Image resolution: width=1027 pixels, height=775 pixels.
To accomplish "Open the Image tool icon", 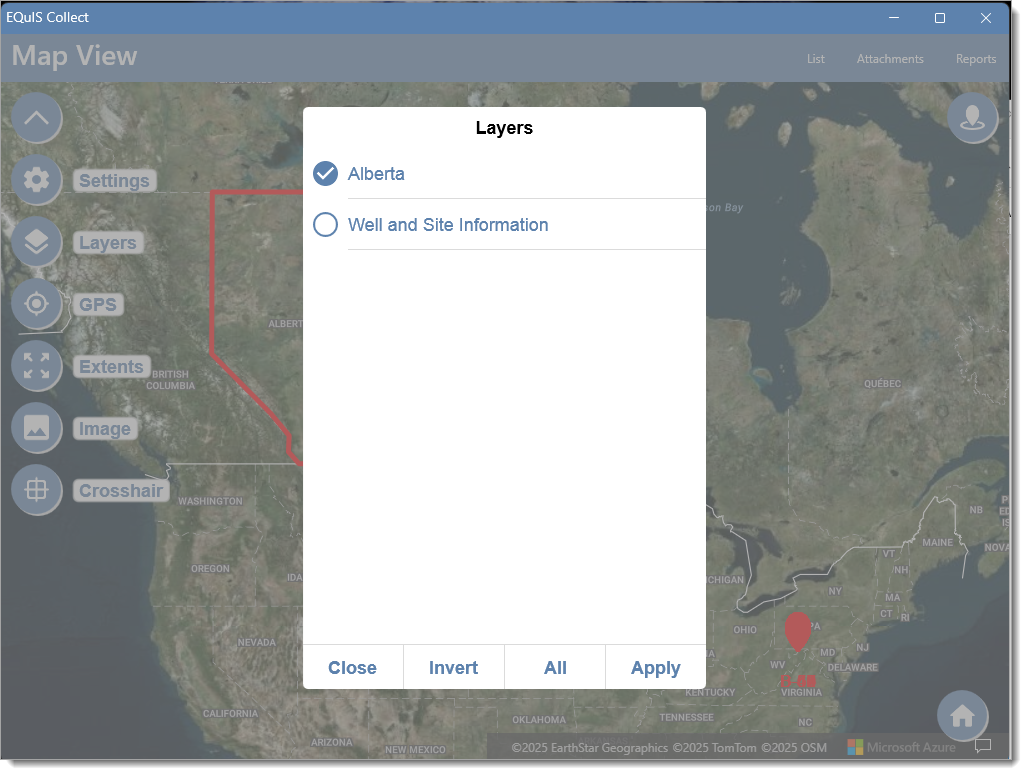I will coord(37,428).
